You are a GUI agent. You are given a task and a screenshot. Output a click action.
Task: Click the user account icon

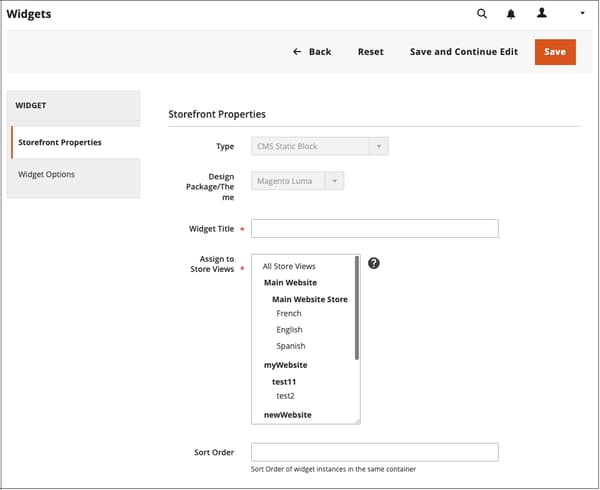(542, 14)
